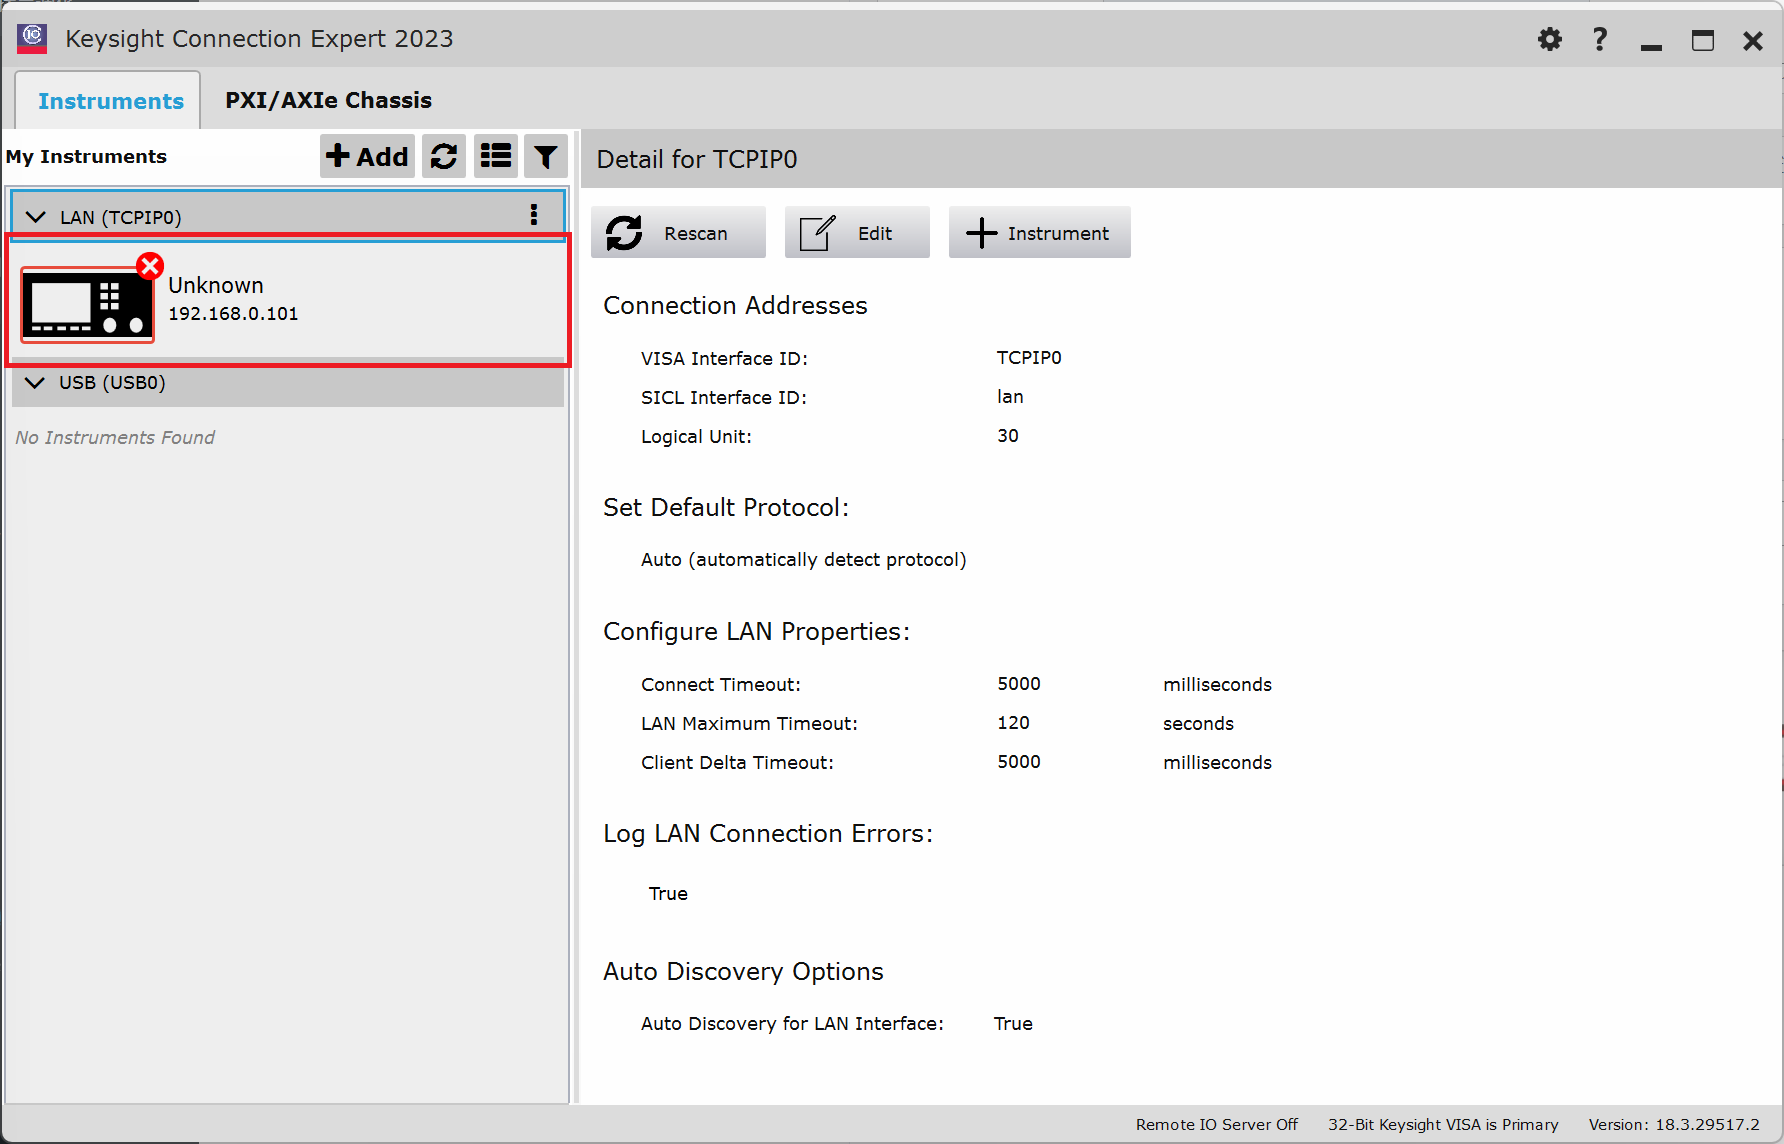Click the plus Instrument button

[x=1039, y=233]
